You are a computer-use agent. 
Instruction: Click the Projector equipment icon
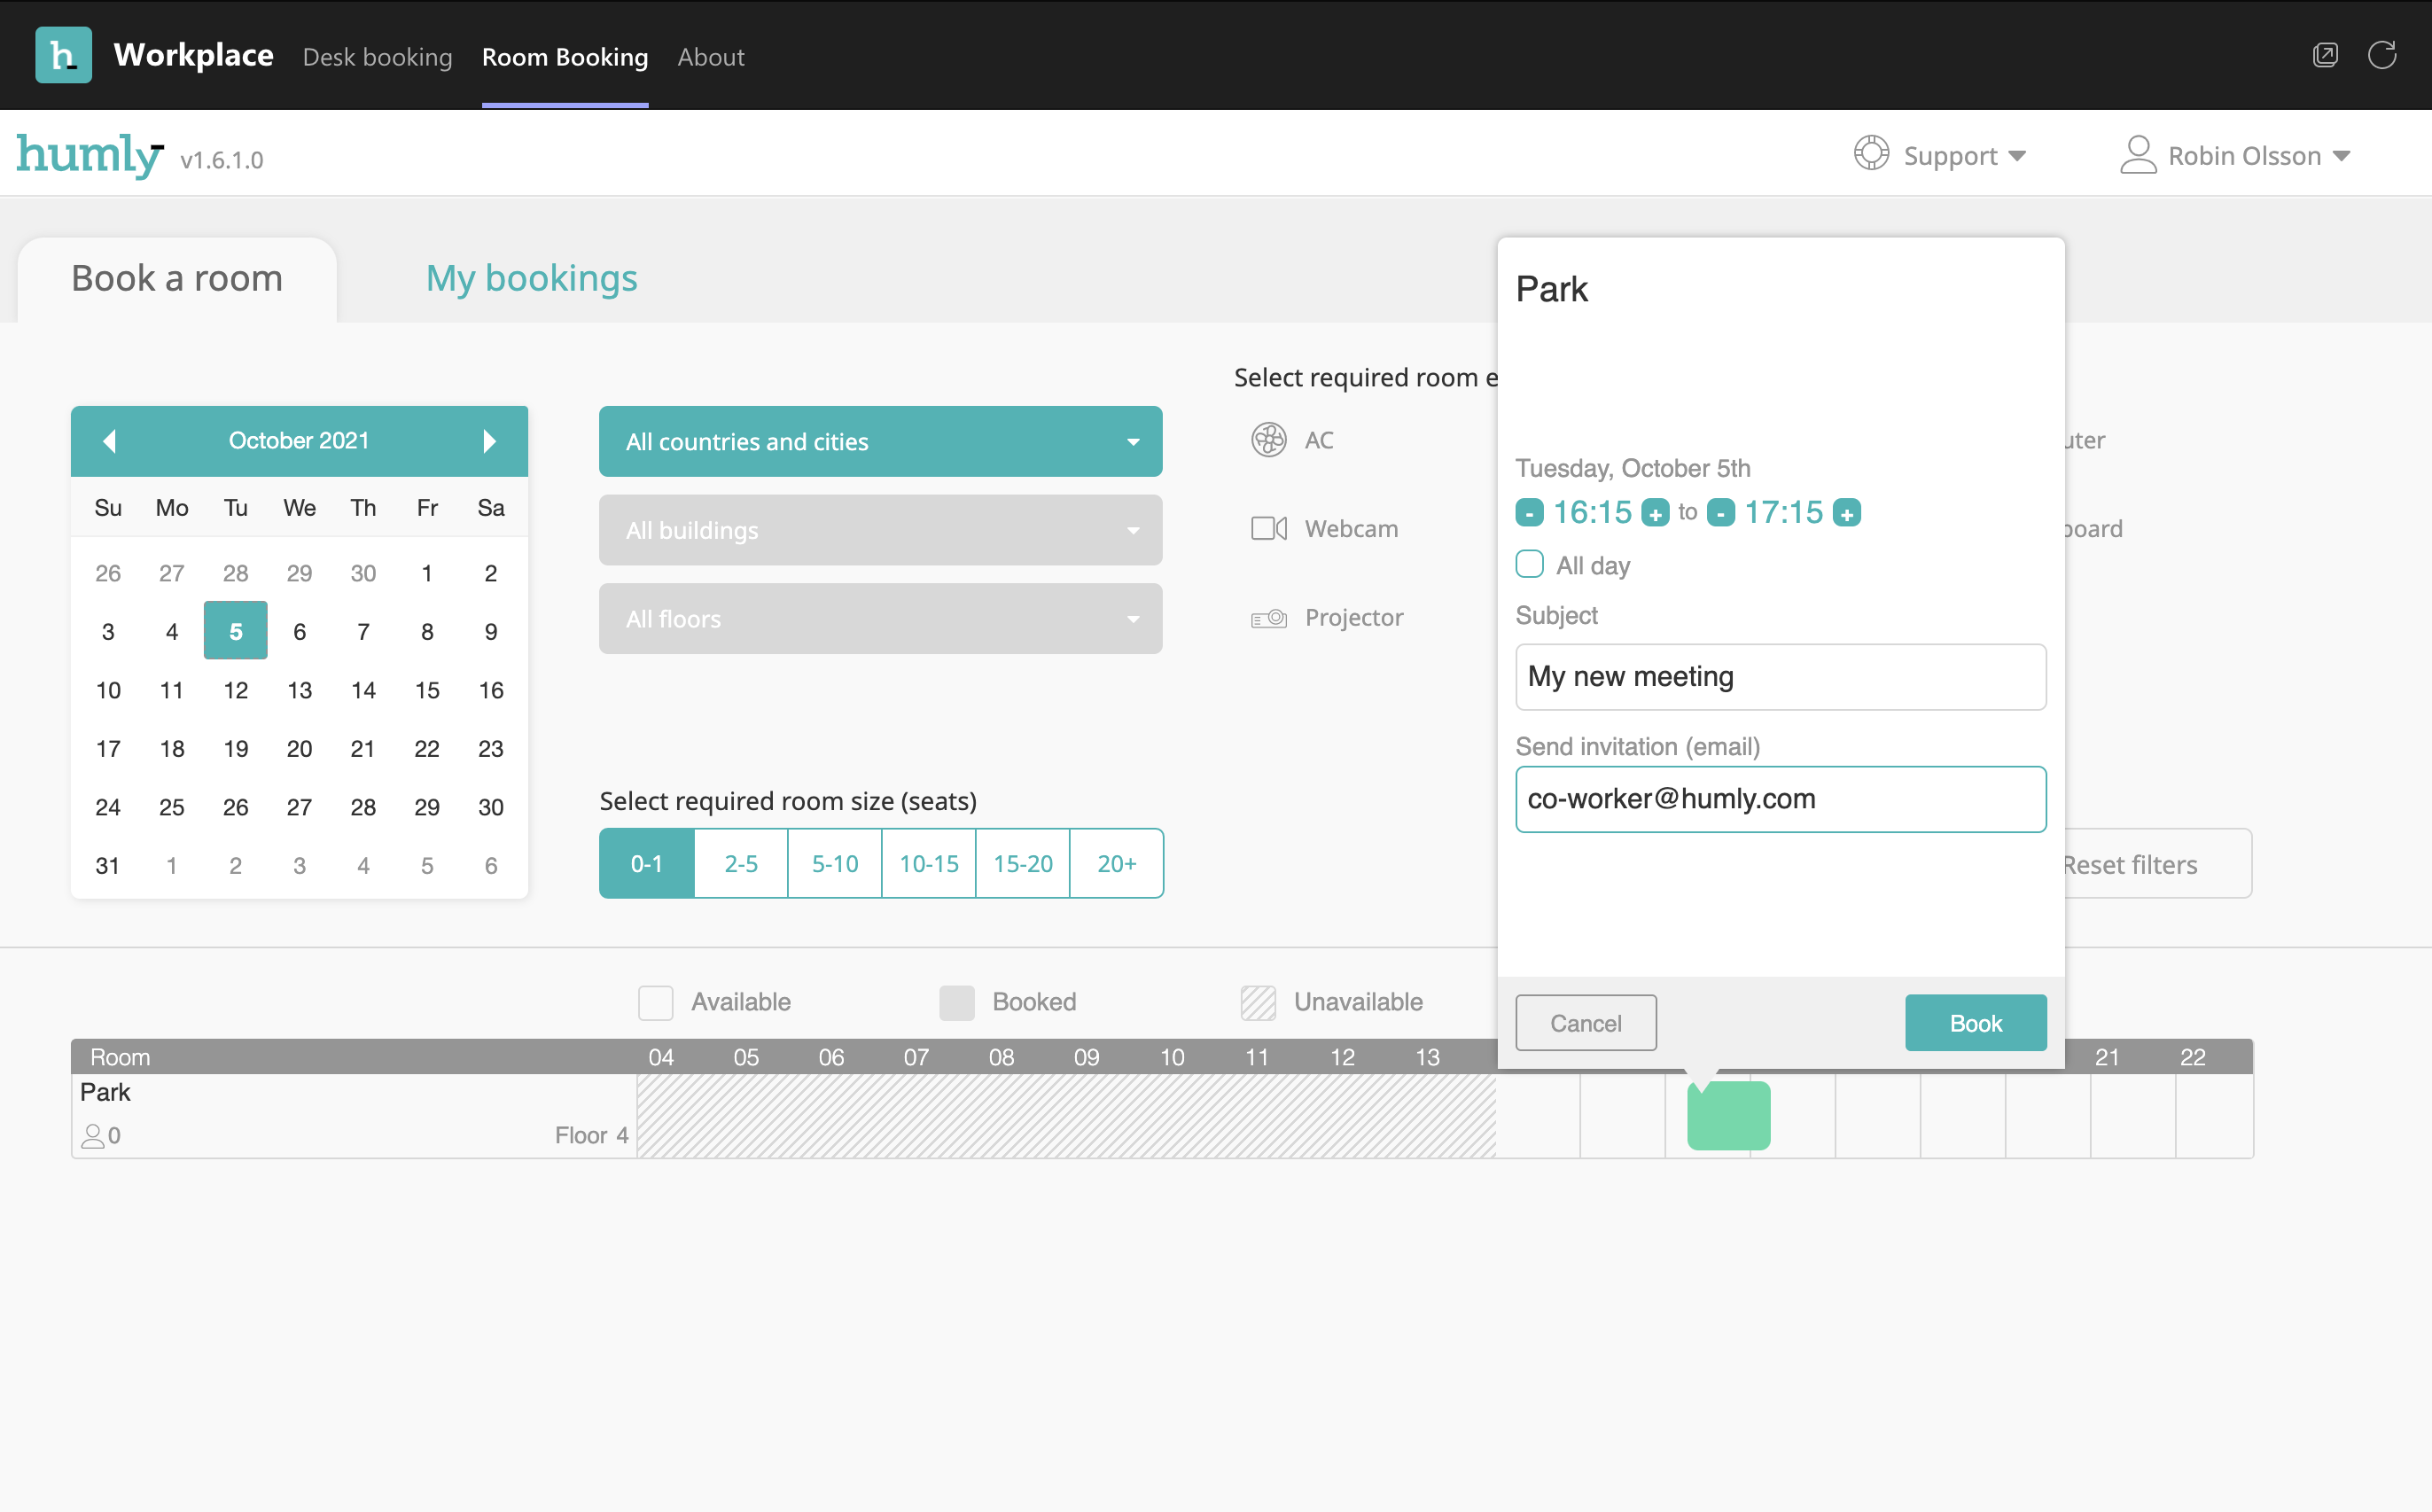(1268, 617)
